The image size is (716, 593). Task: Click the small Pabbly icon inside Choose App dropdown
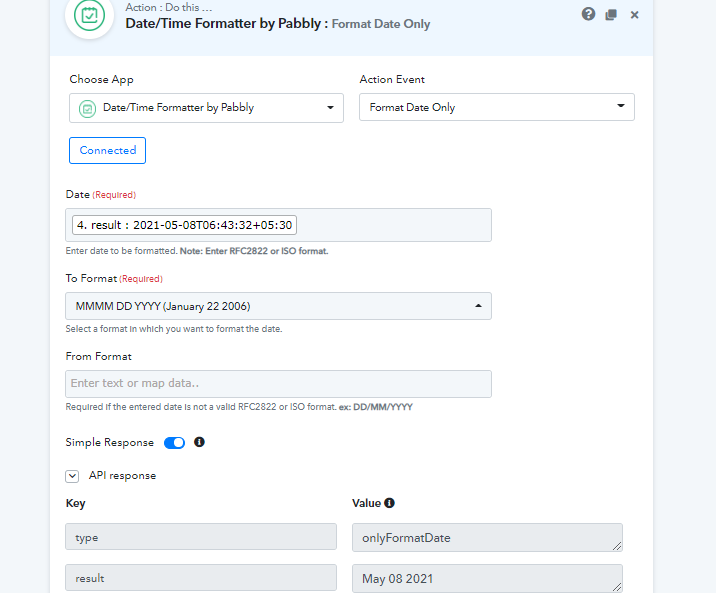[x=87, y=109]
